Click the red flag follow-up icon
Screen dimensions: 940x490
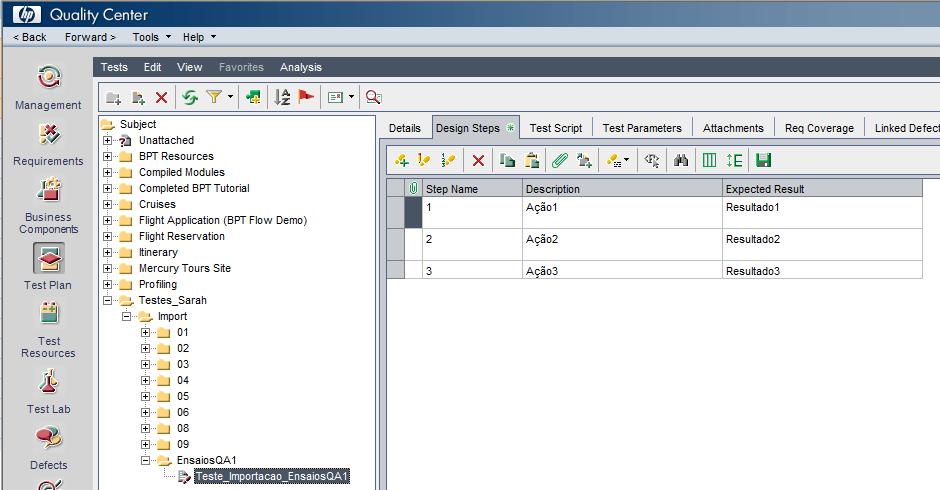pos(306,97)
